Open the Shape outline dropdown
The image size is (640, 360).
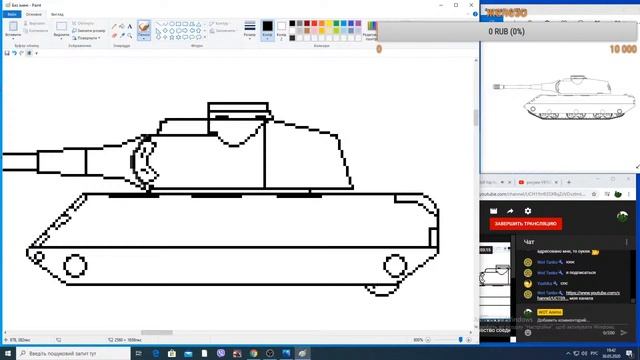click(x=219, y=24)
